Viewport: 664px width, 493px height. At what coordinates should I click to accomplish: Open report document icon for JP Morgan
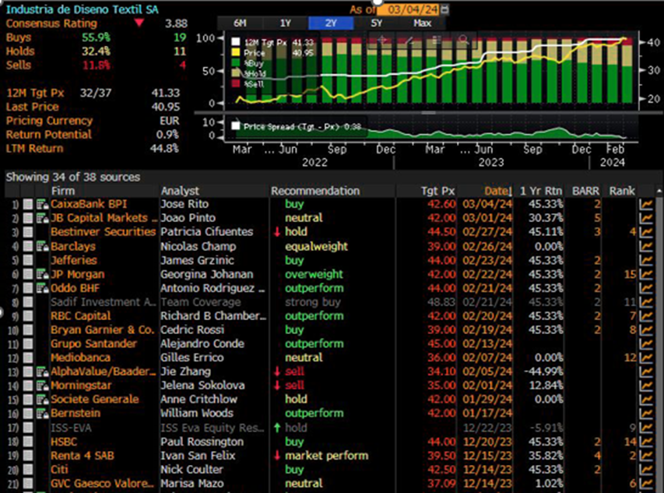click(42, 274)
